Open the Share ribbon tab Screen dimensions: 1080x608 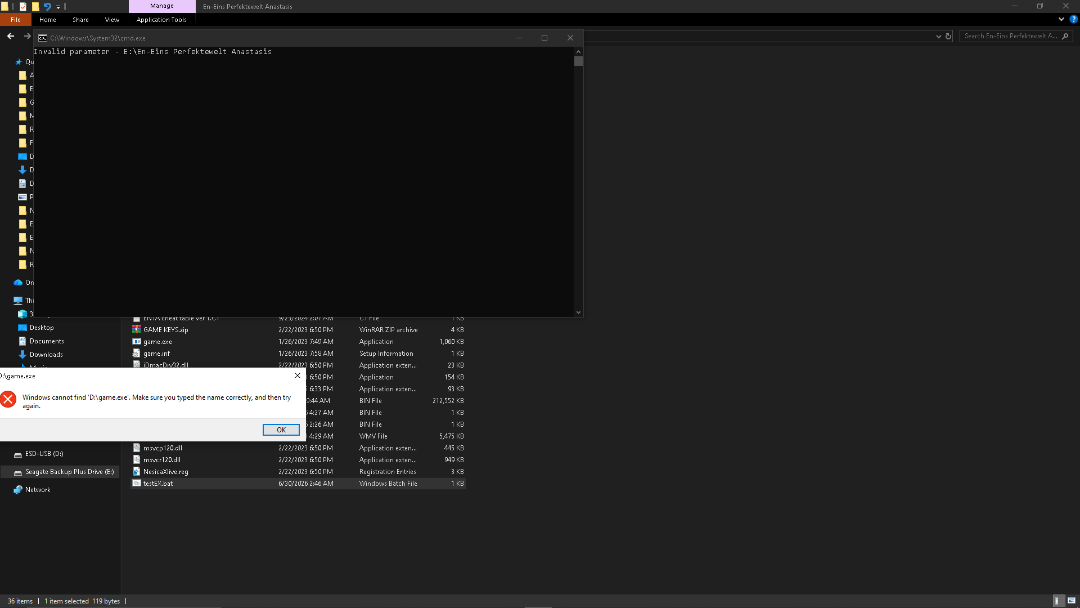(81, 19)
